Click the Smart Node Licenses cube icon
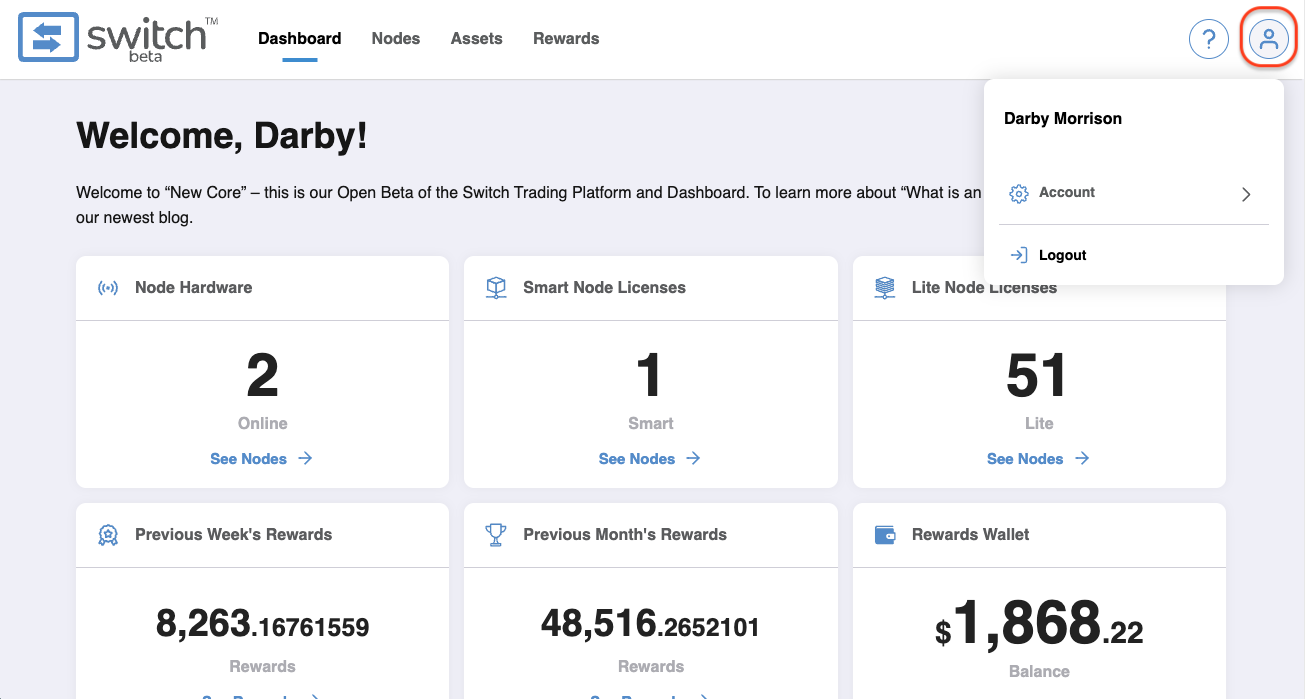This screenshot has width=1305, height=699. coord(496,288)
